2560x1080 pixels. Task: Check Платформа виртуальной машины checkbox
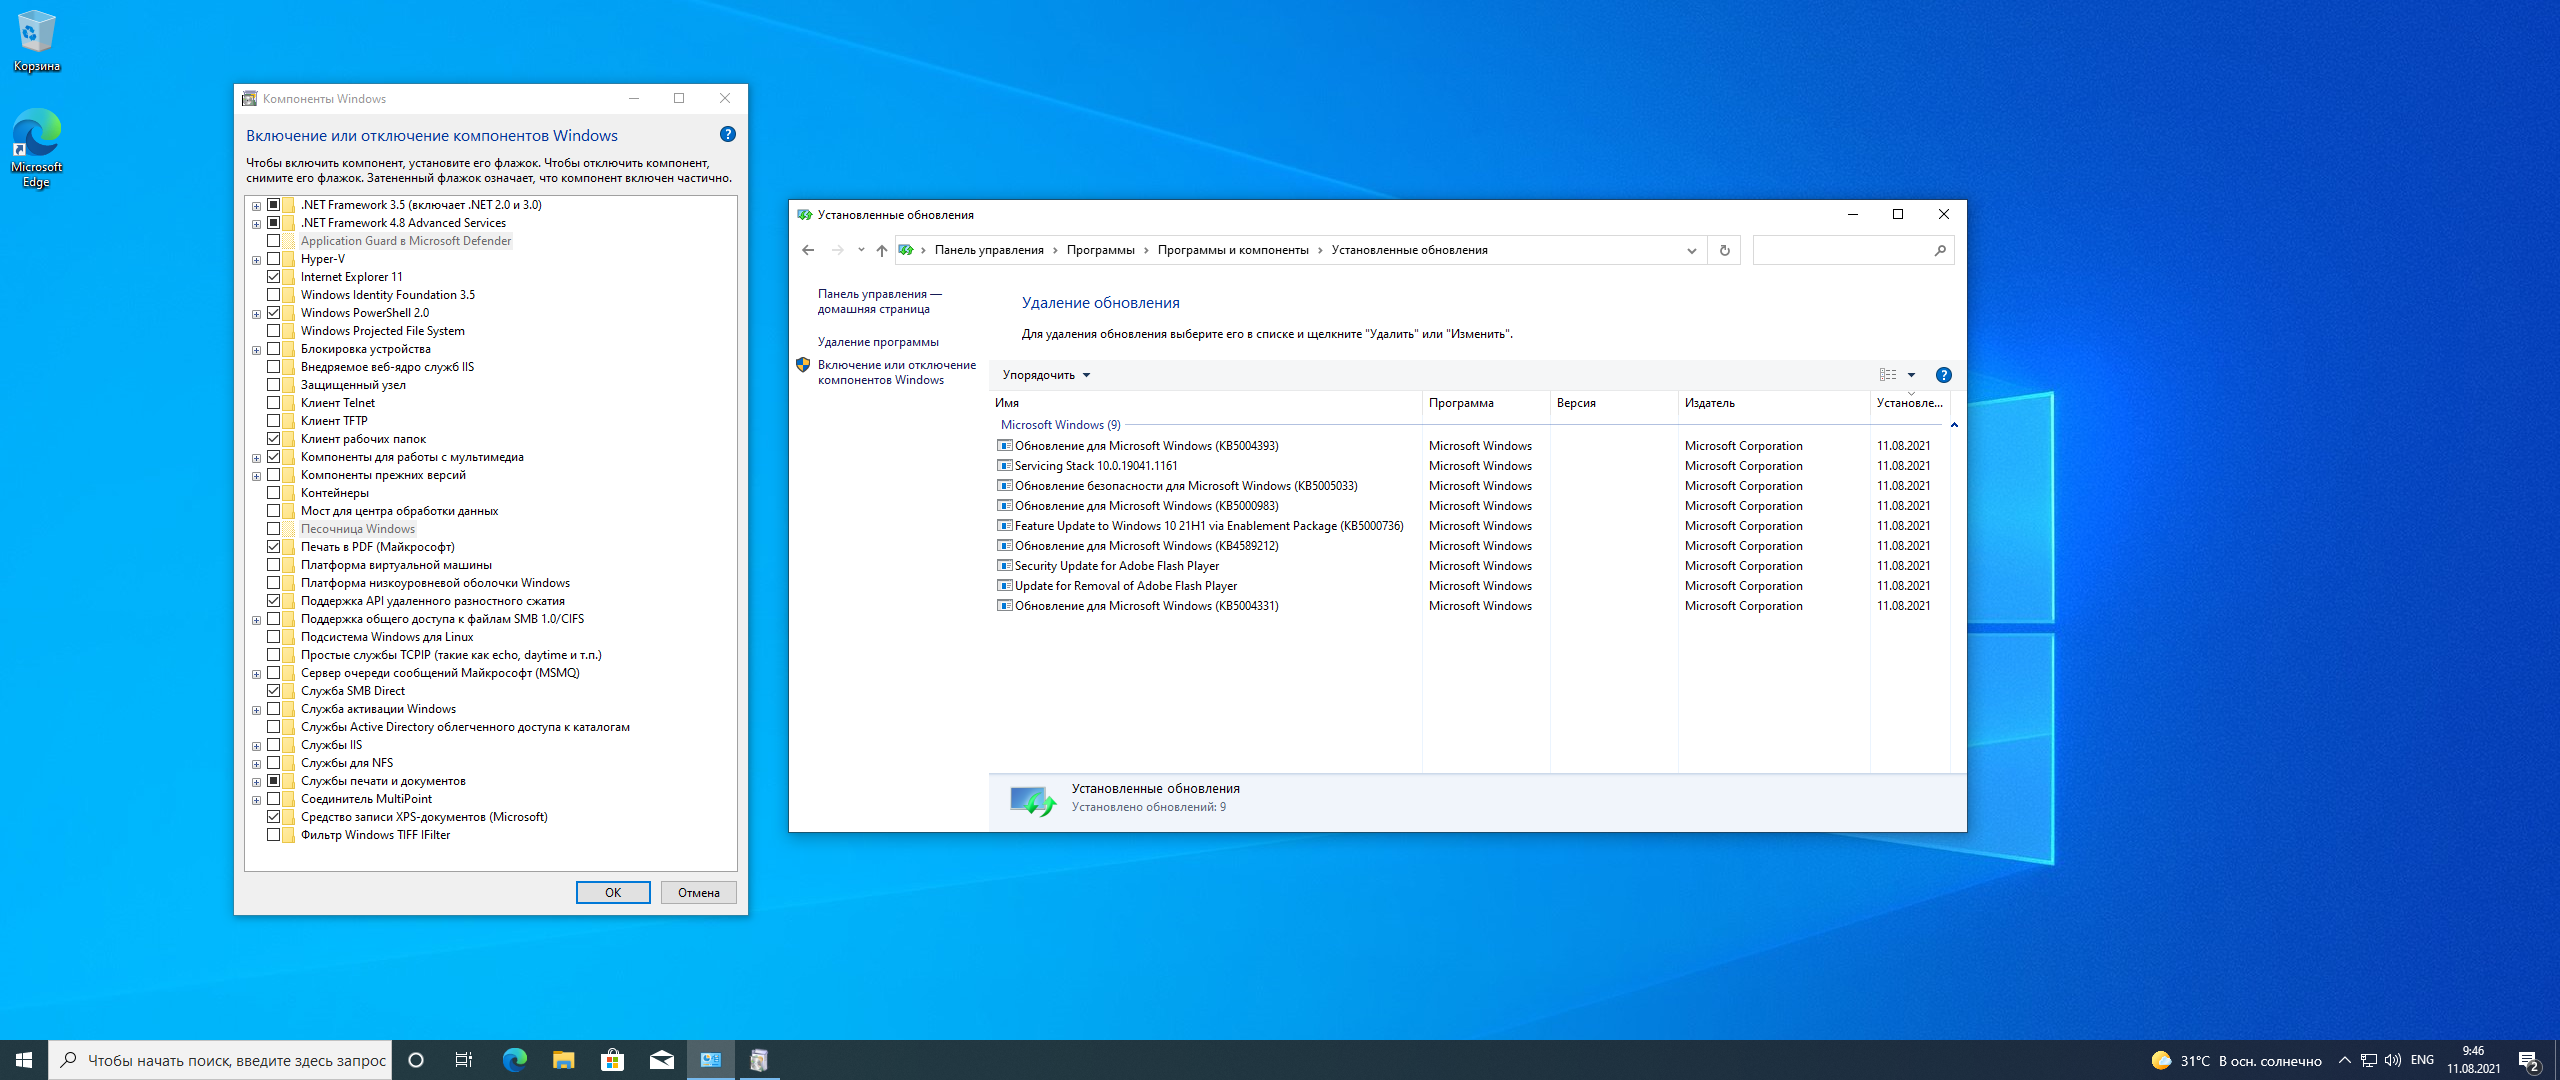273,565
